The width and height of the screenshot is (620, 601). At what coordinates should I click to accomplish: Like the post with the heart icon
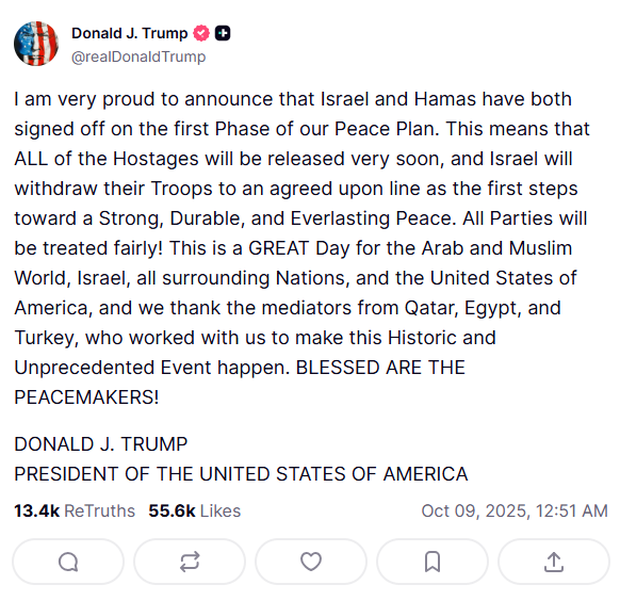(311, 562)
